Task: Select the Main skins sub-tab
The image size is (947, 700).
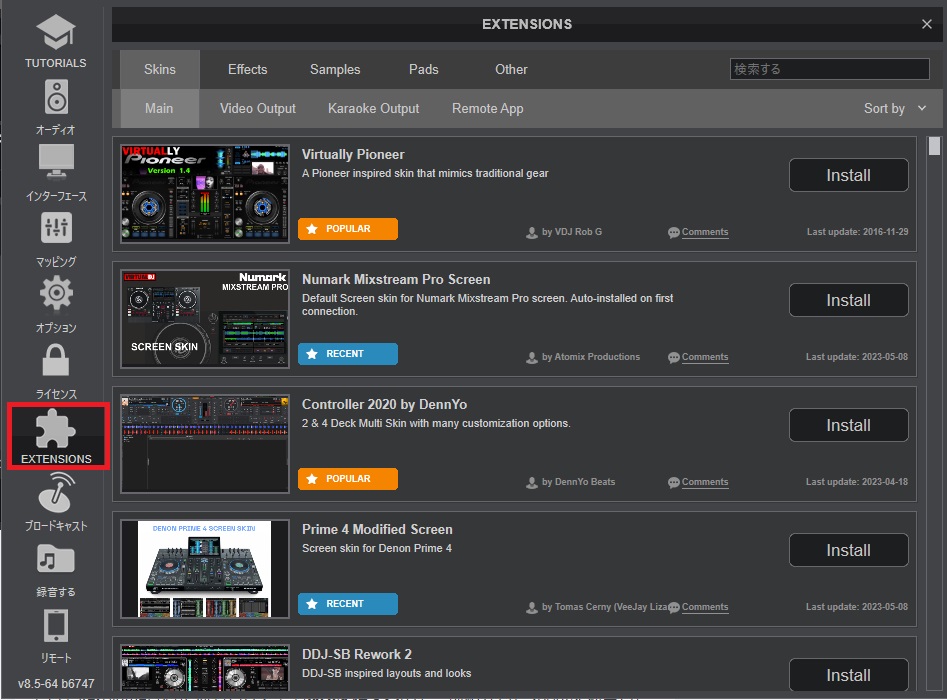Action: 159,109
